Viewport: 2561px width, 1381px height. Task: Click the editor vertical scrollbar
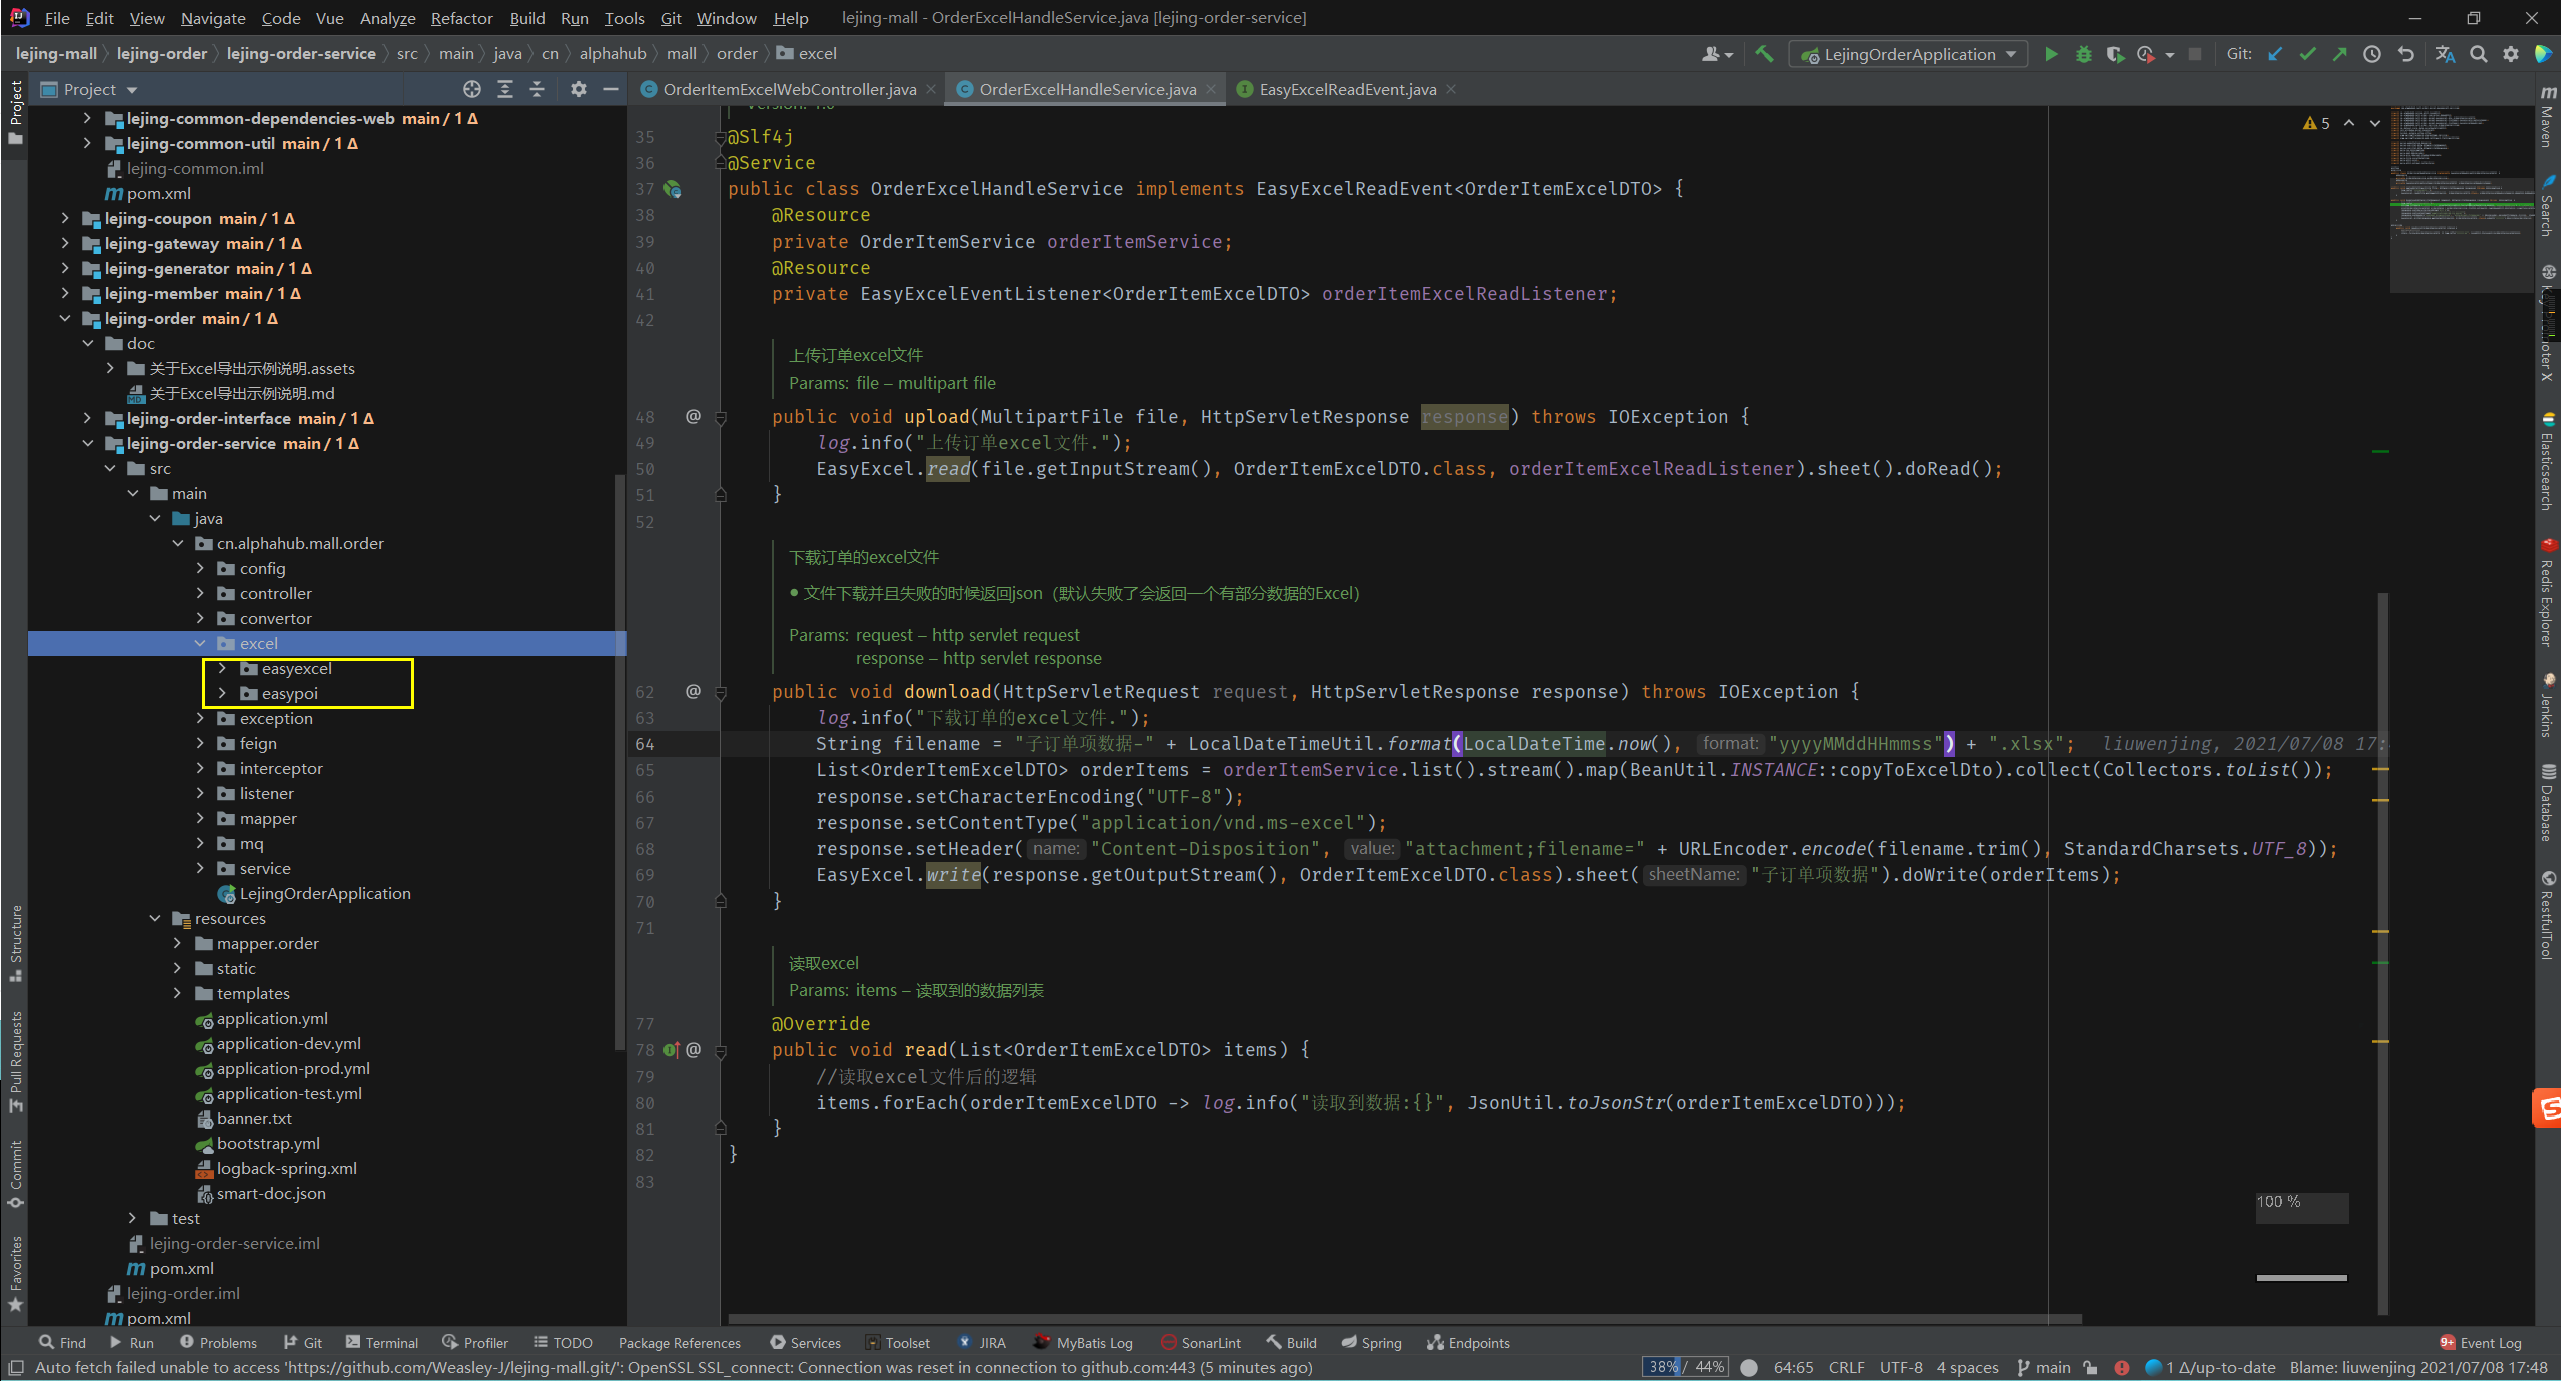(2383, 954)
